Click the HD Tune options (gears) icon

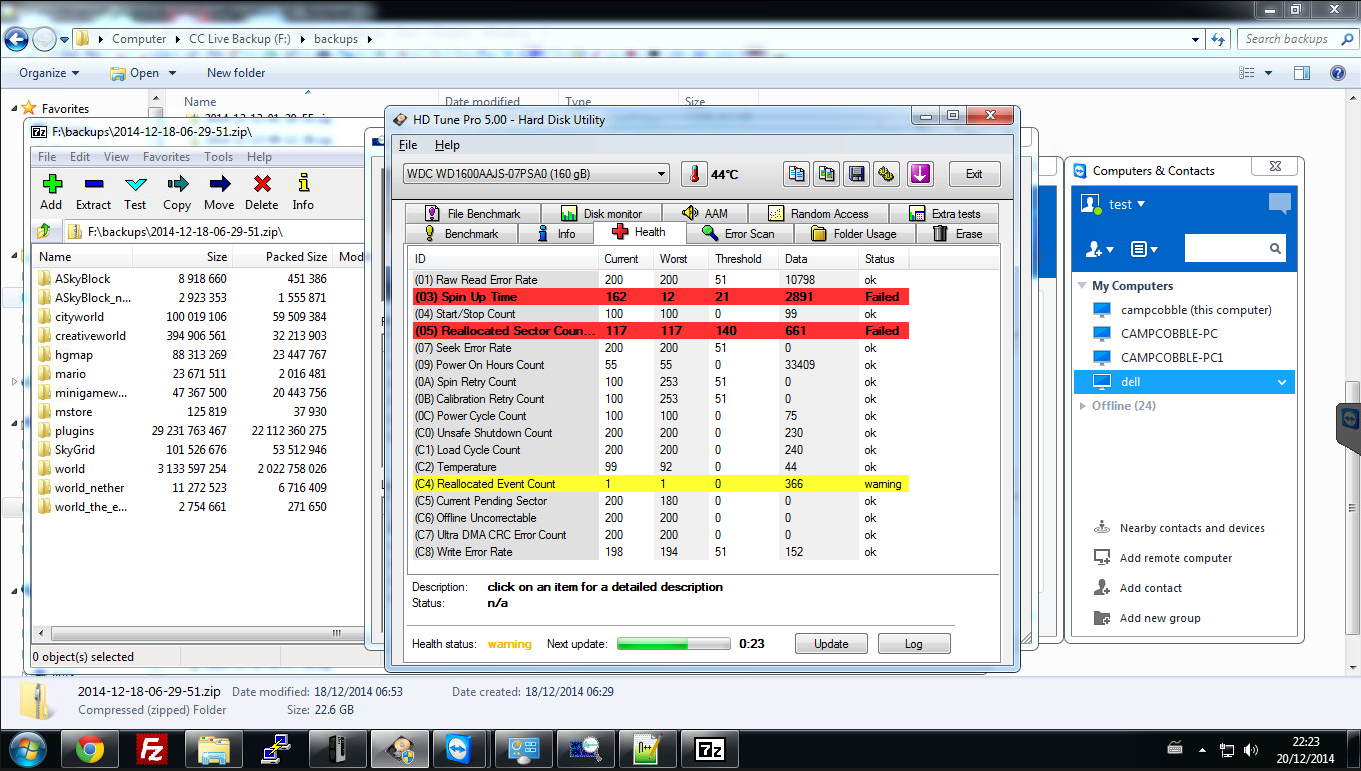point(886,174)
